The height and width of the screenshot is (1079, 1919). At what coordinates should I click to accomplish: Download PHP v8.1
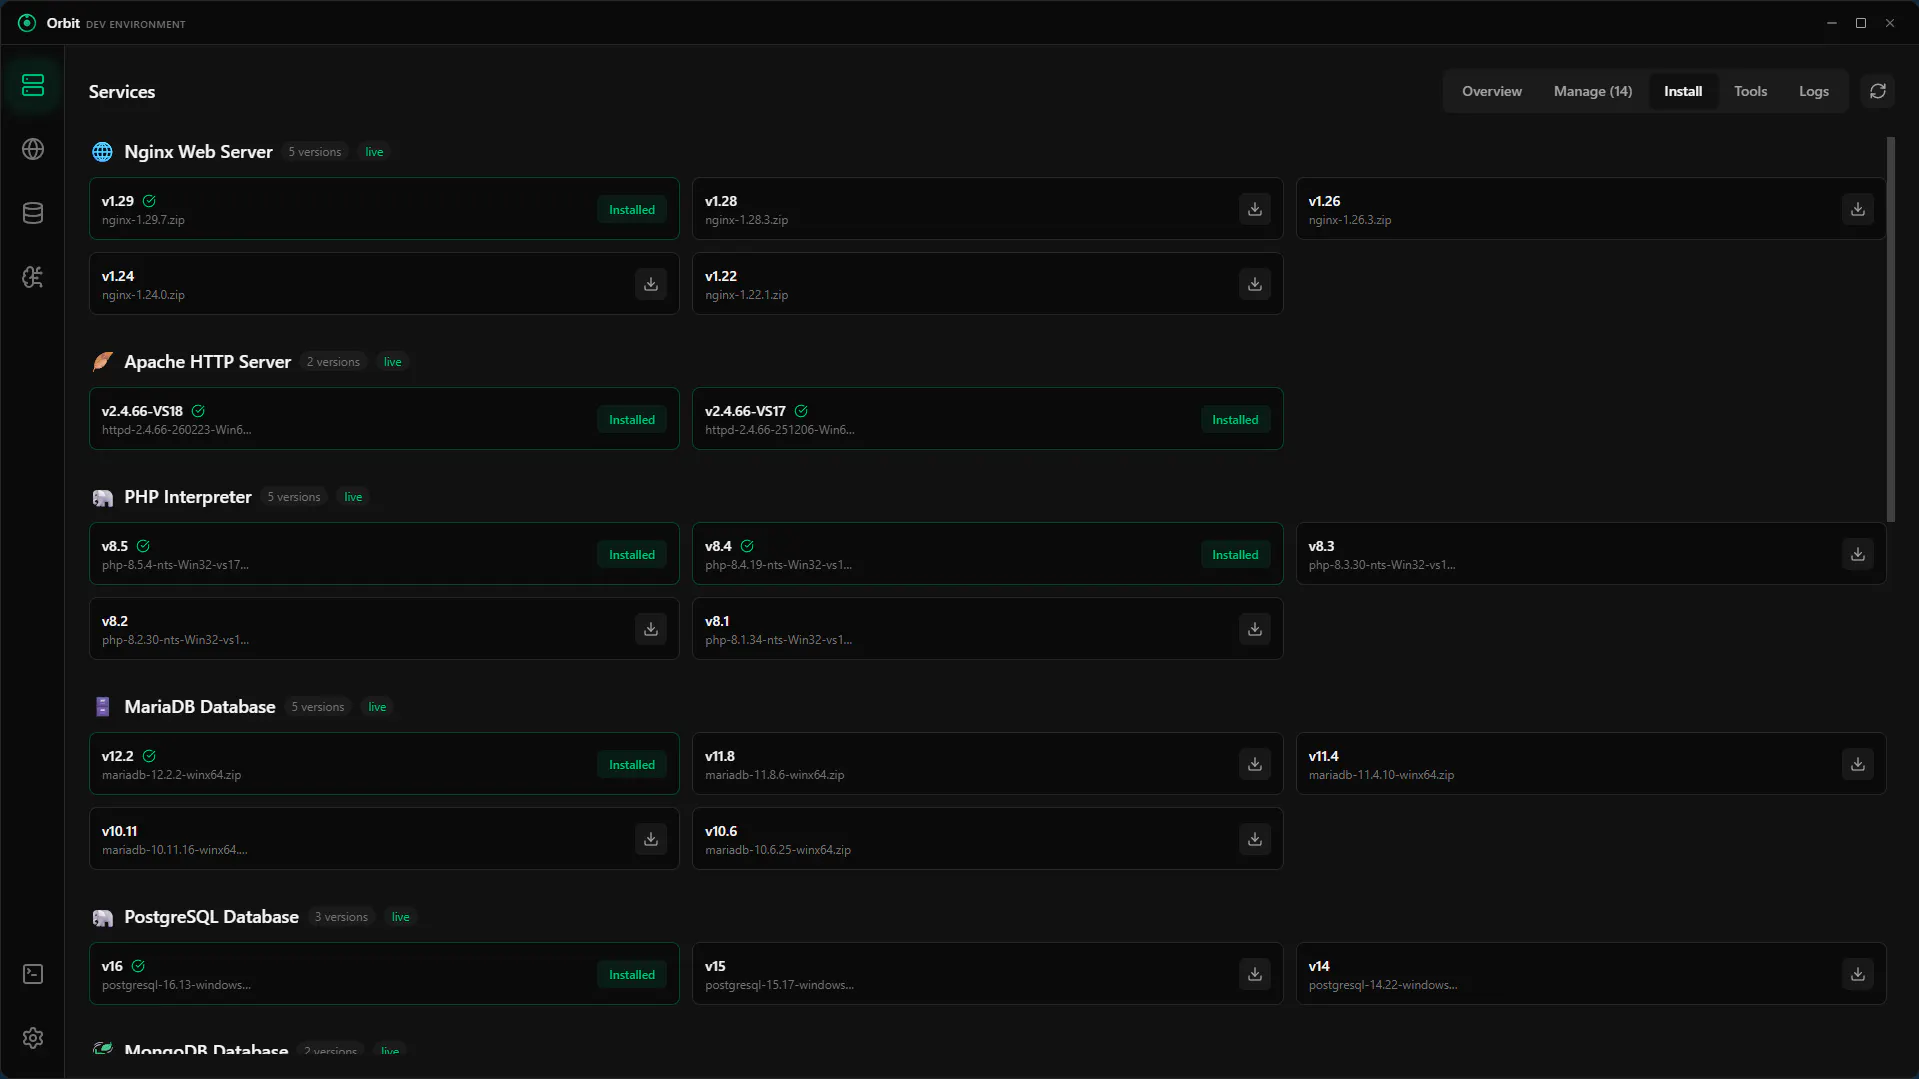tap(1254, 629)
